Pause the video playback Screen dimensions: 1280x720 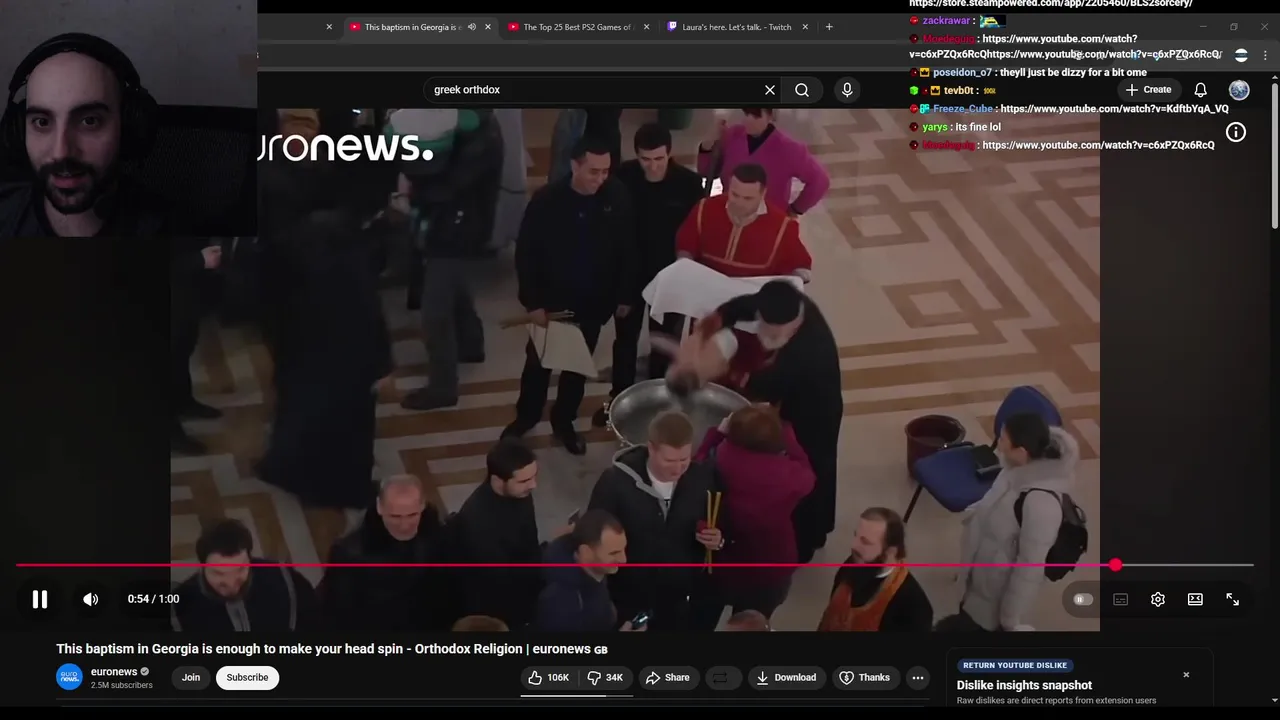pyautogui.click(x=40, y=599)
